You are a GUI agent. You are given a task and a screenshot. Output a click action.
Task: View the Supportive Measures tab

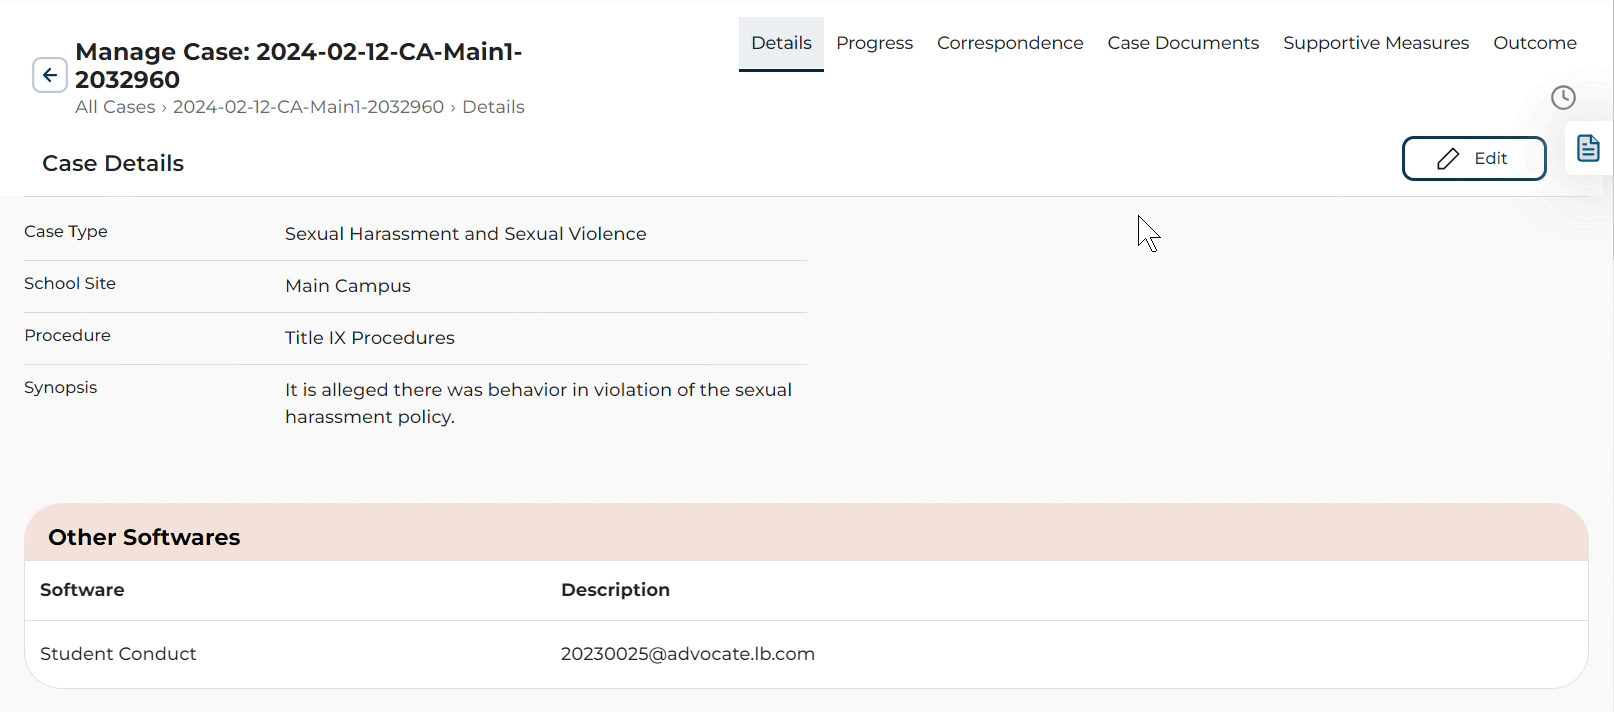(1376, 43)
